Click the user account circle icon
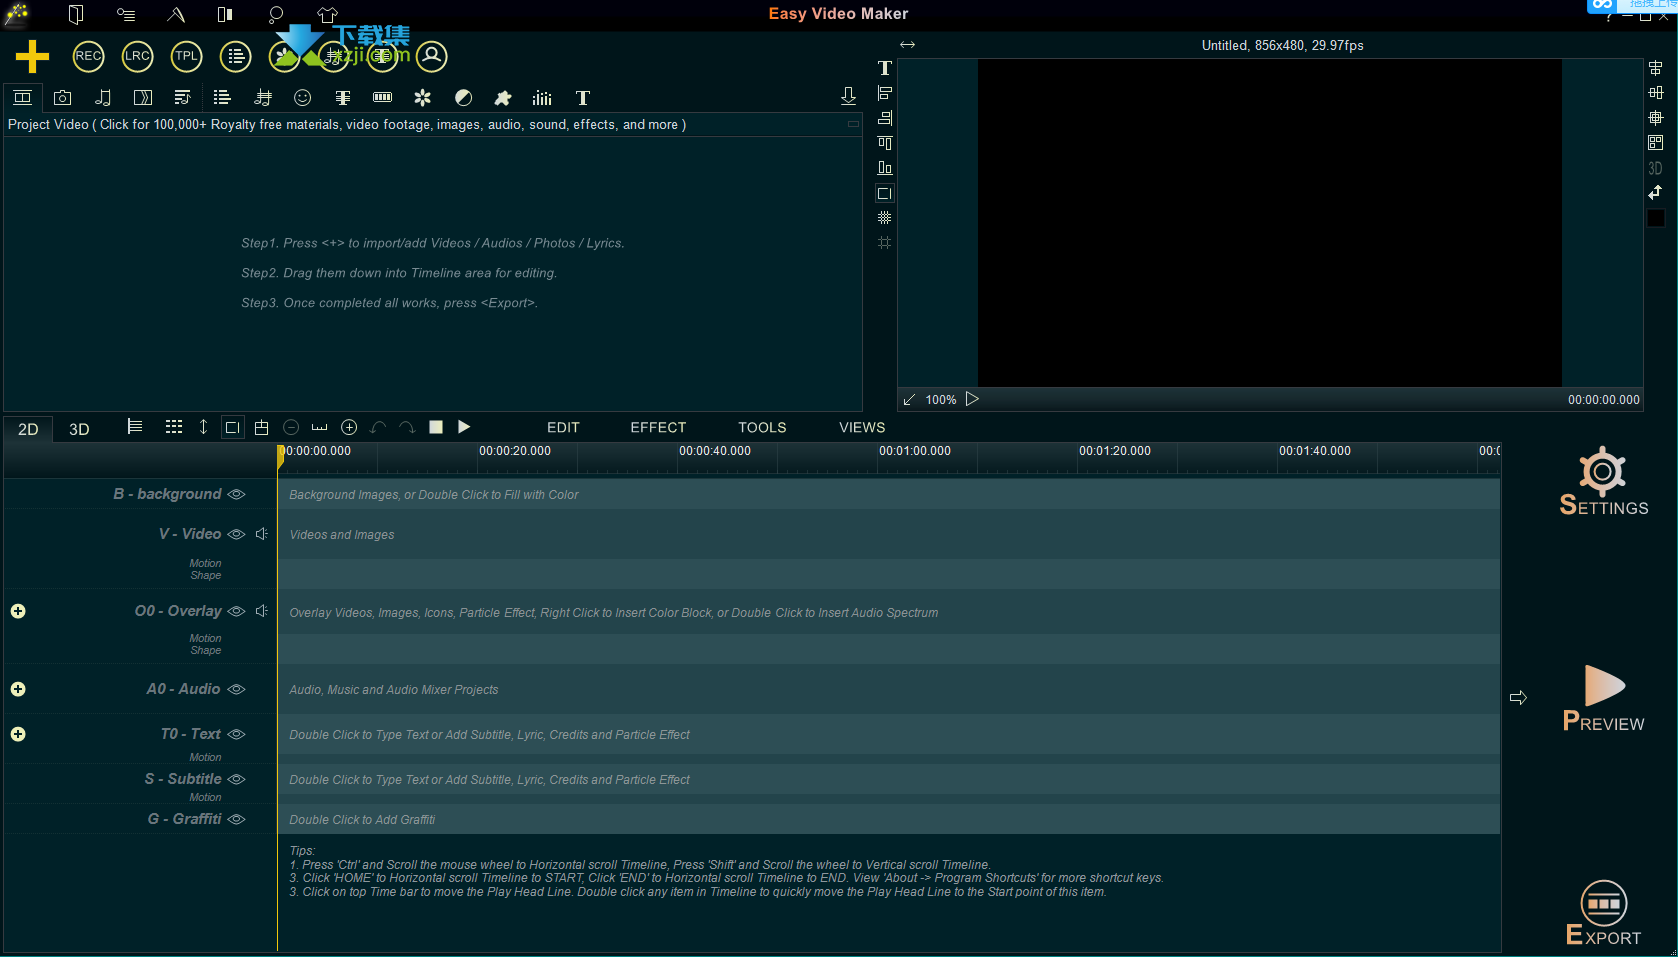 (x=432, y=56)
